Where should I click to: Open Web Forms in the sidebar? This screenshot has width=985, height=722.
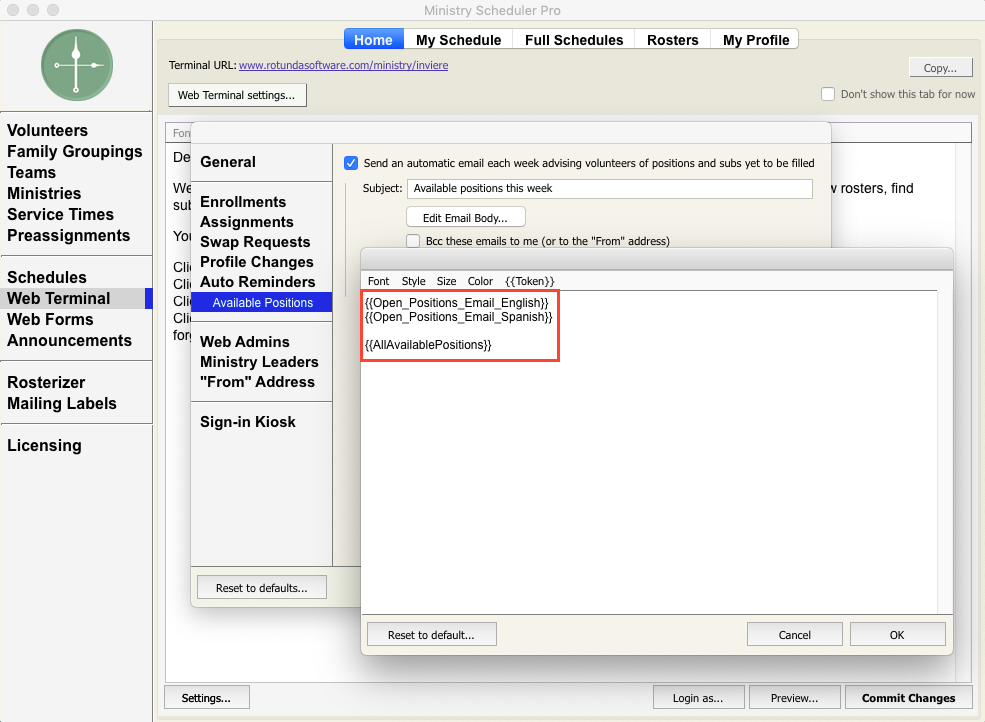50,319
